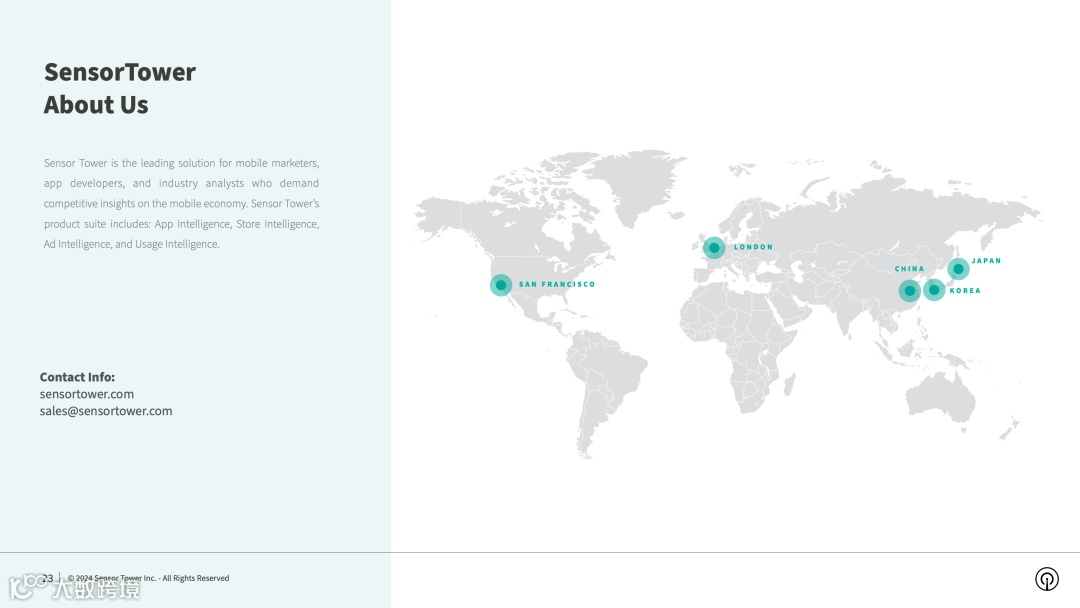This screenshot has width=1080, height=608.
Task: Click the China location marker
Action: (x=909, y=291)
